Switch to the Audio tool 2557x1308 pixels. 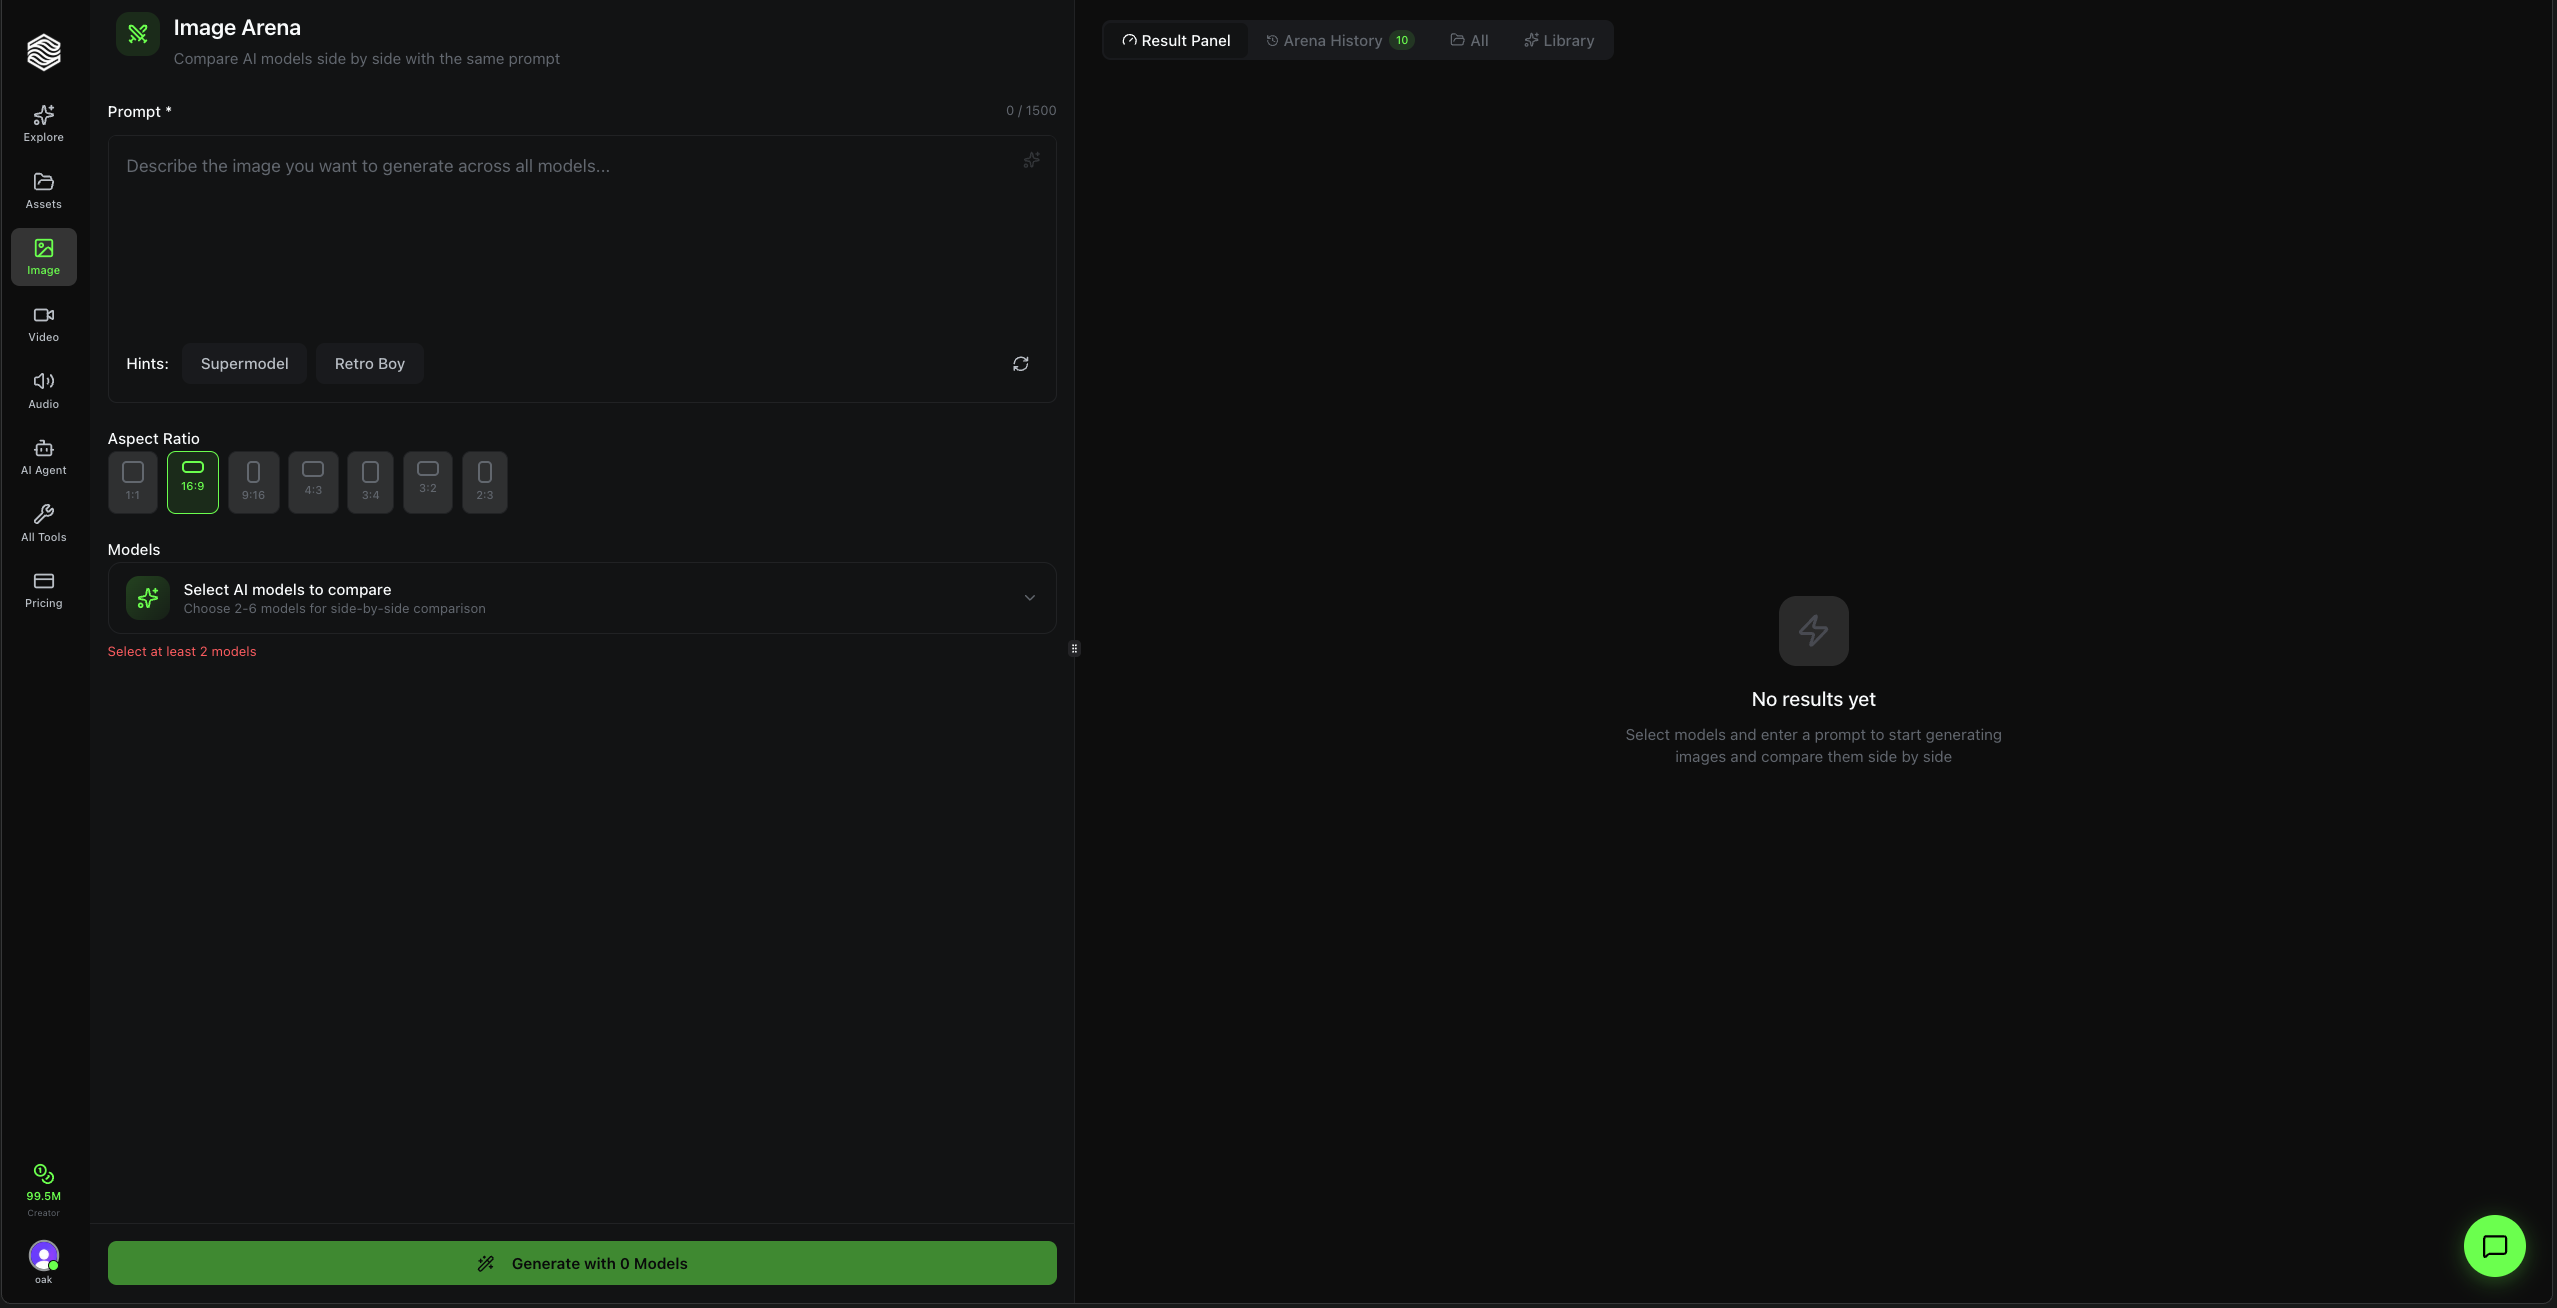(x=43, y=389)
